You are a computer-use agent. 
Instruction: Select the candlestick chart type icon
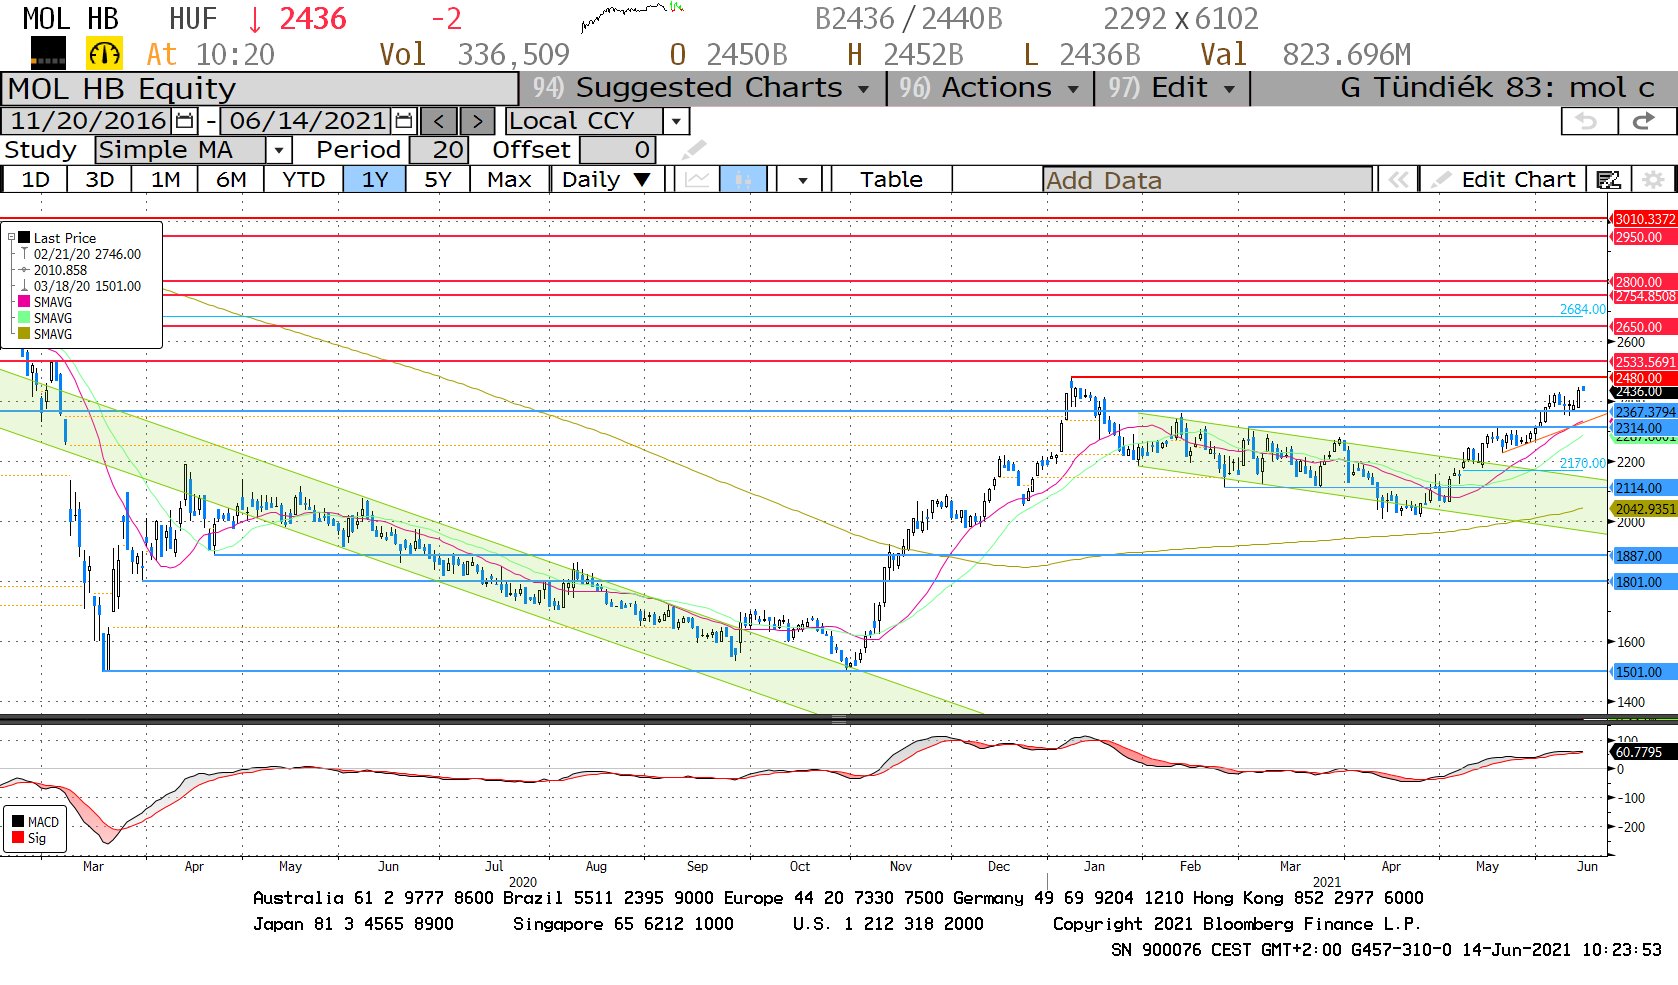click(x=743, y=180)
